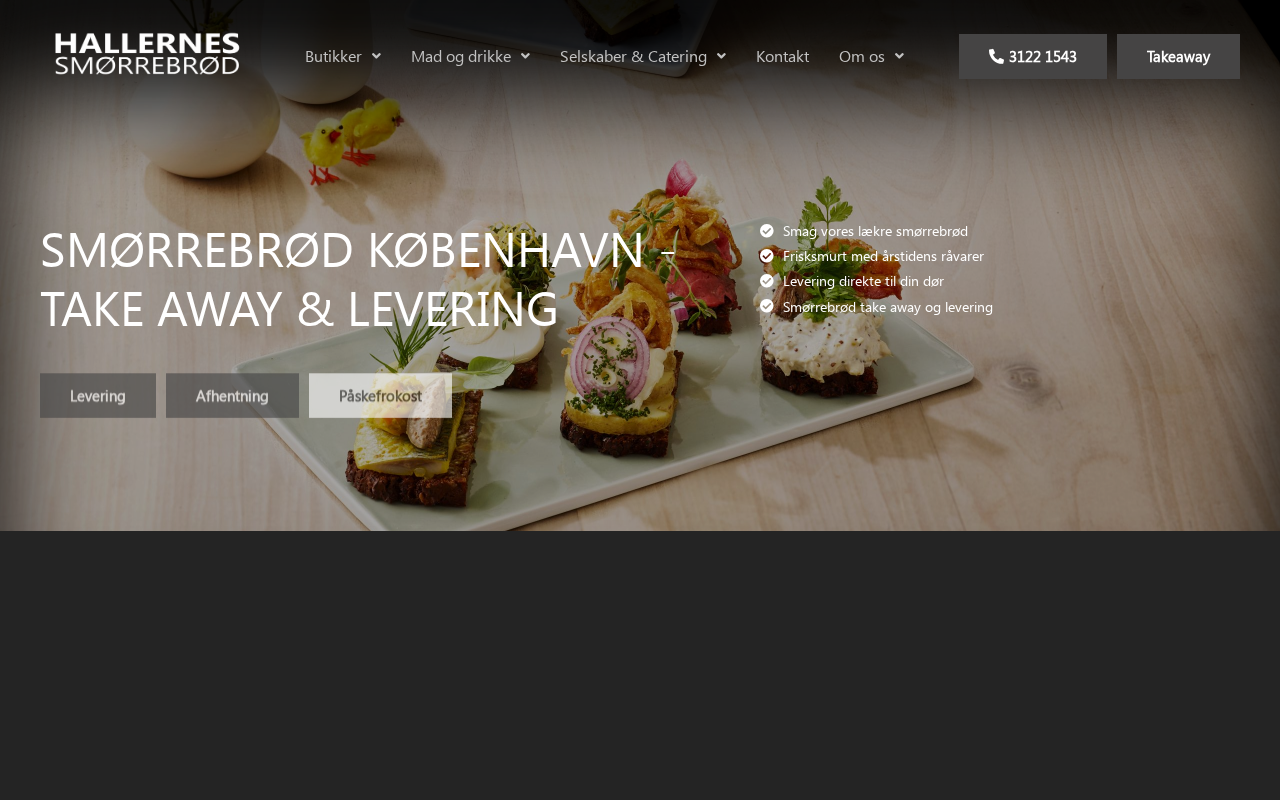Viewport: 1280px width, 800px height.
Task: Select the Mad og drikke menu
Action: 461,56
